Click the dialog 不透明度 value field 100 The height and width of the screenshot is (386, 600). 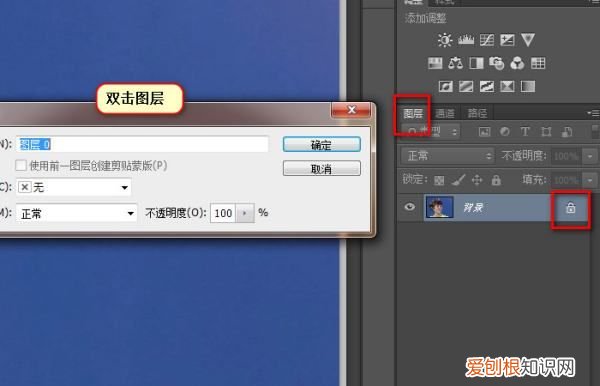coord(223,213)
